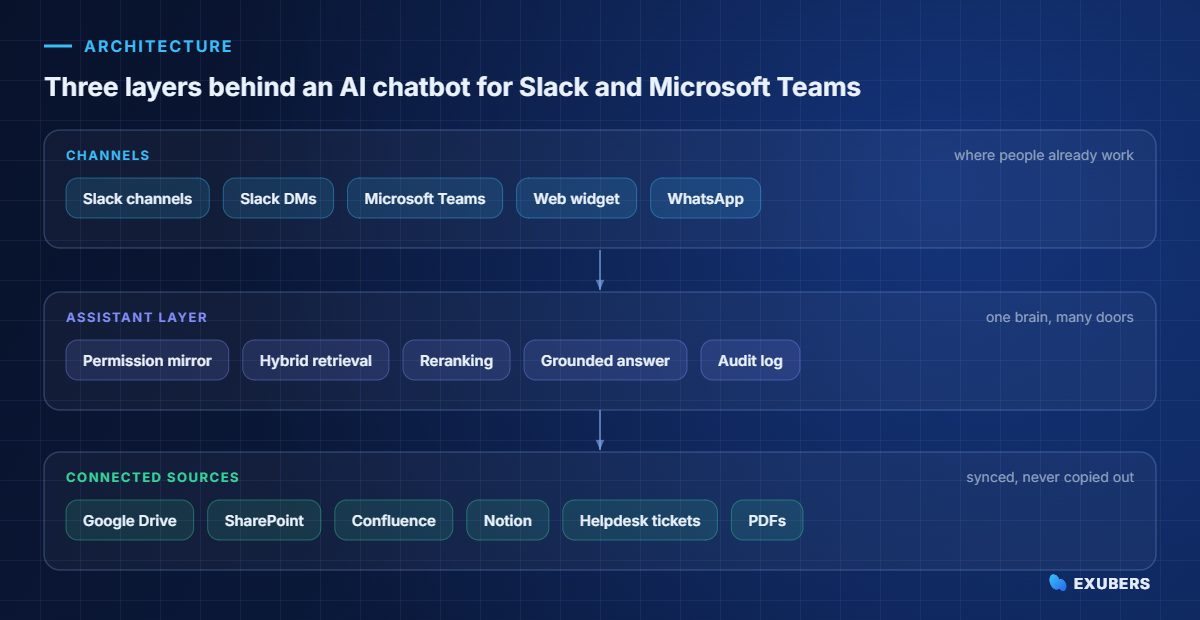Select the Notion chip
Screen dimensions: 1200x620
(508, 520)
